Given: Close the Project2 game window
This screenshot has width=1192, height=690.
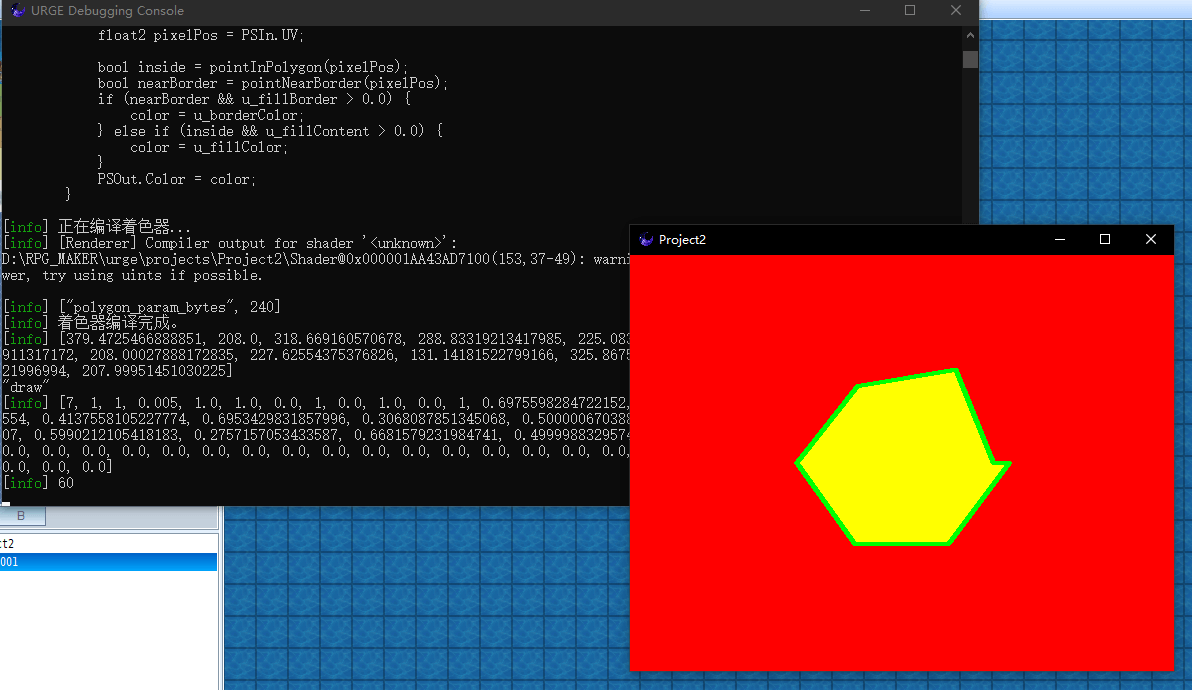Looking at the screenshot, I should click(1151, 240).
